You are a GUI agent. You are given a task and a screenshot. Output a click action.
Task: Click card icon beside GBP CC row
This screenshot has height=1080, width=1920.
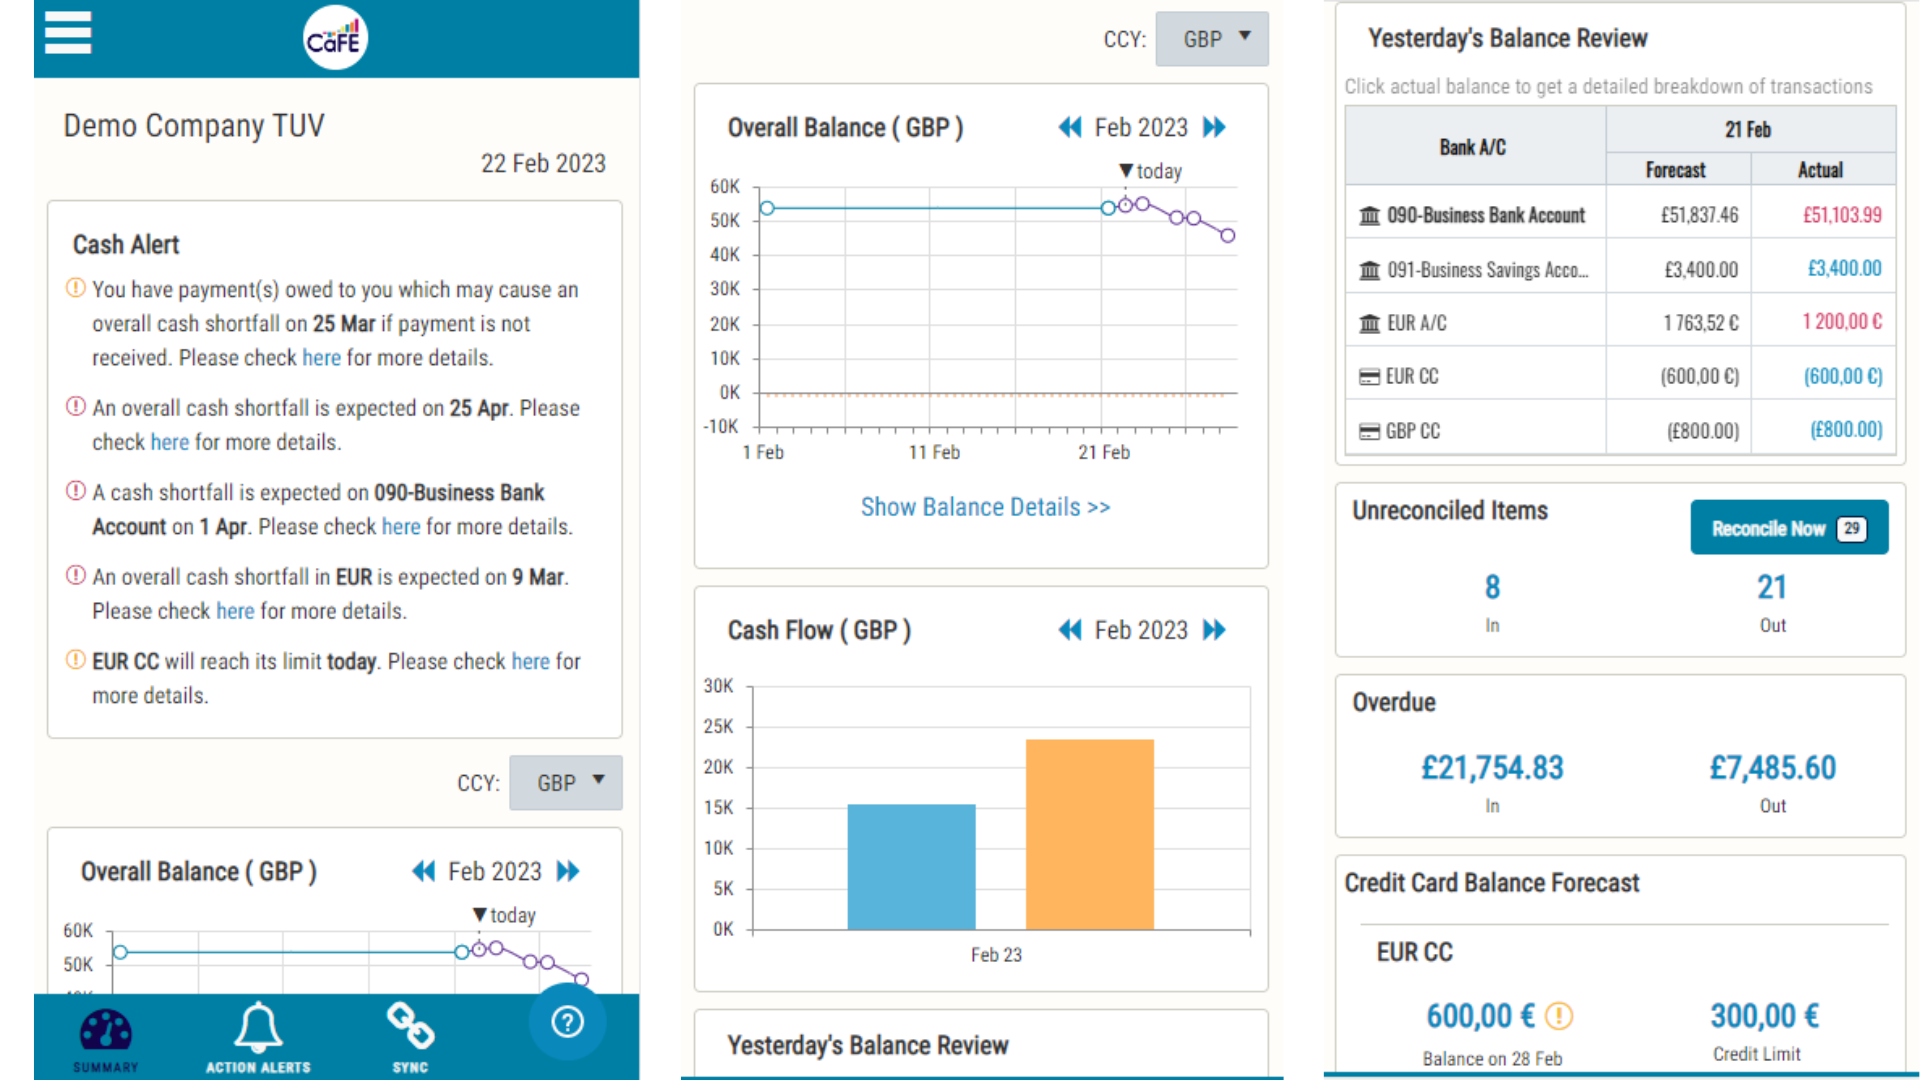(1370, 431)
